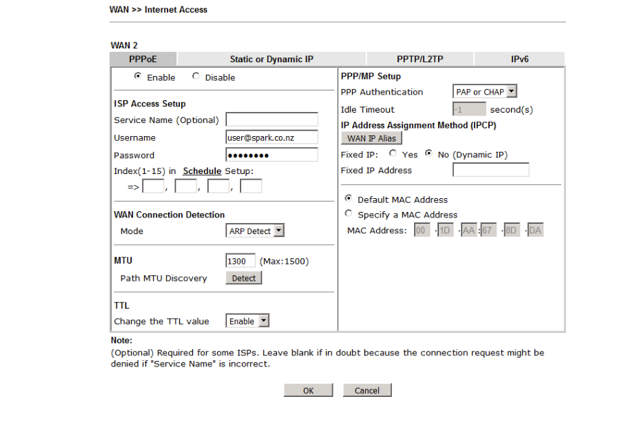Cancel the WAN configuration changes
The height and width of the screenshot is (437, 640).
(x=367, y=390)
